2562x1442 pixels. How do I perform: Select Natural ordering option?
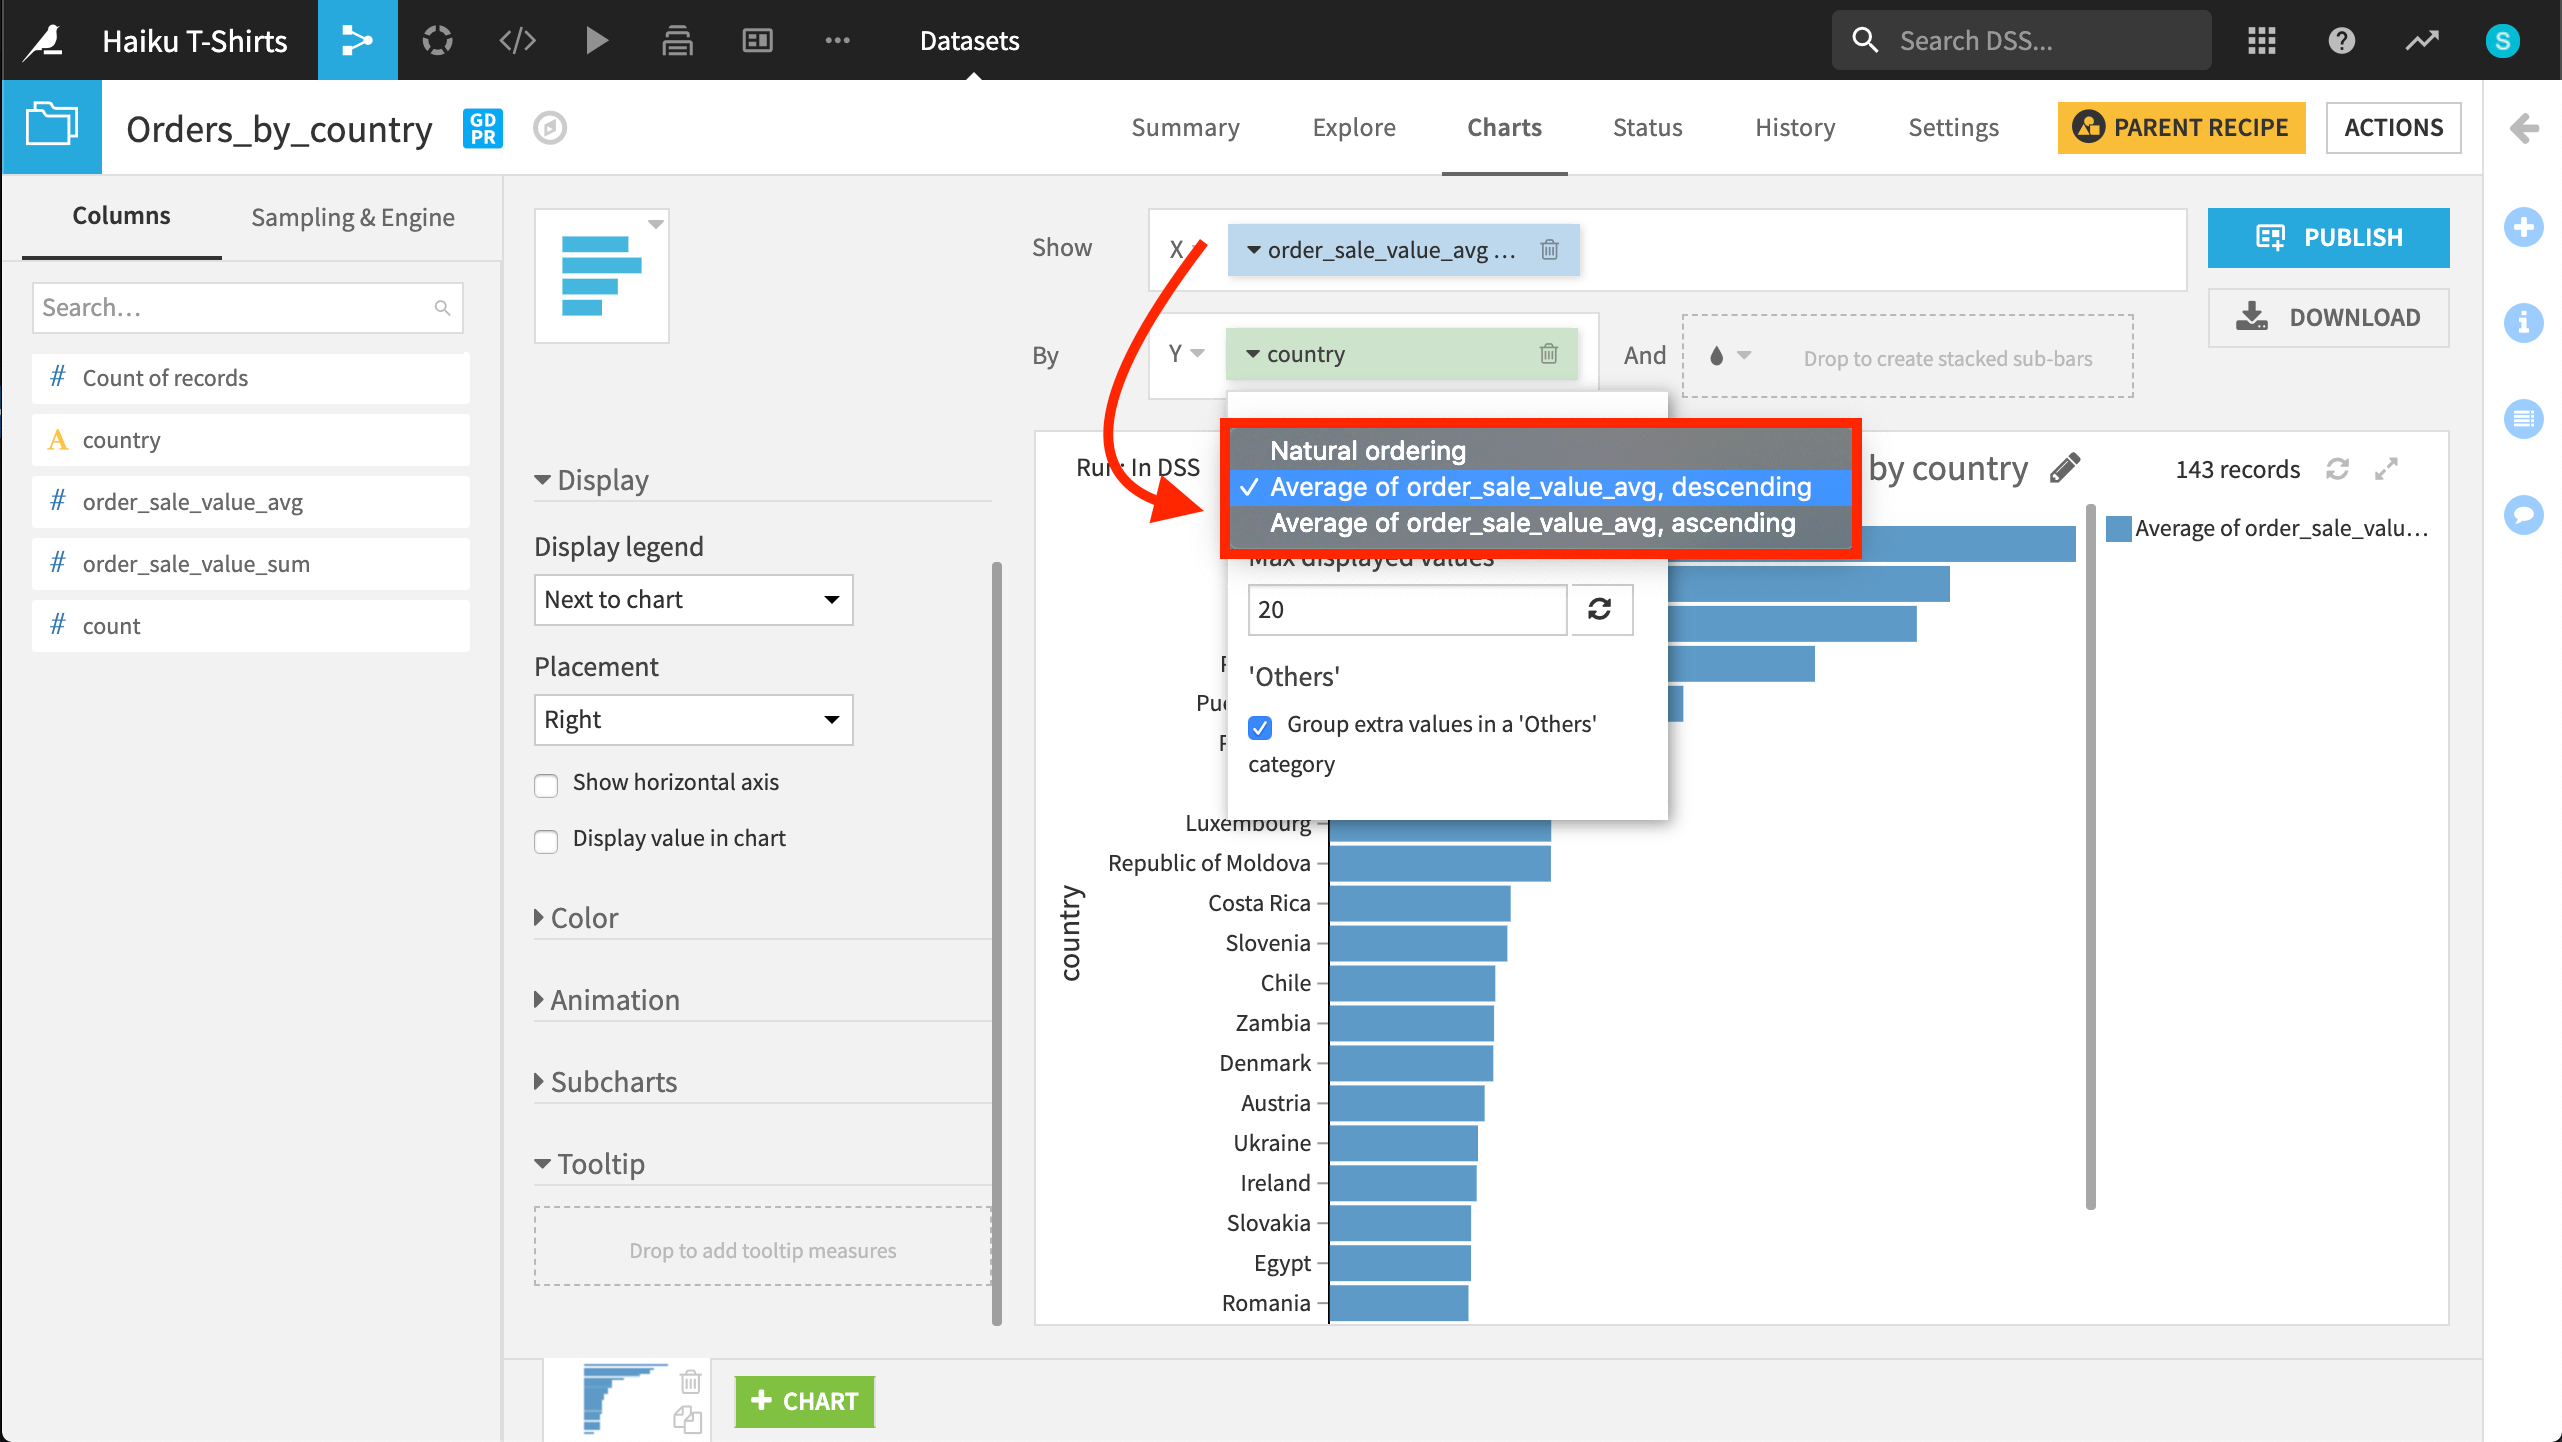click(x=1368, y=451)
